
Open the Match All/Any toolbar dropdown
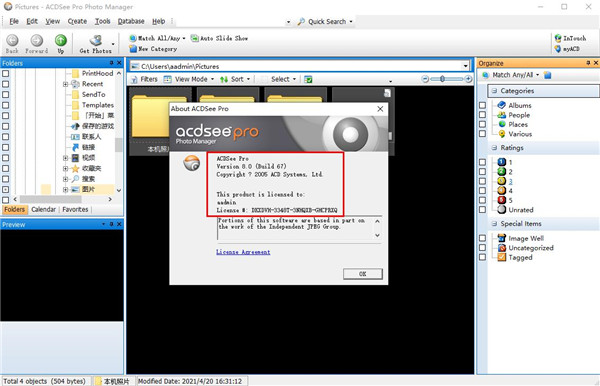coord(184,38)
